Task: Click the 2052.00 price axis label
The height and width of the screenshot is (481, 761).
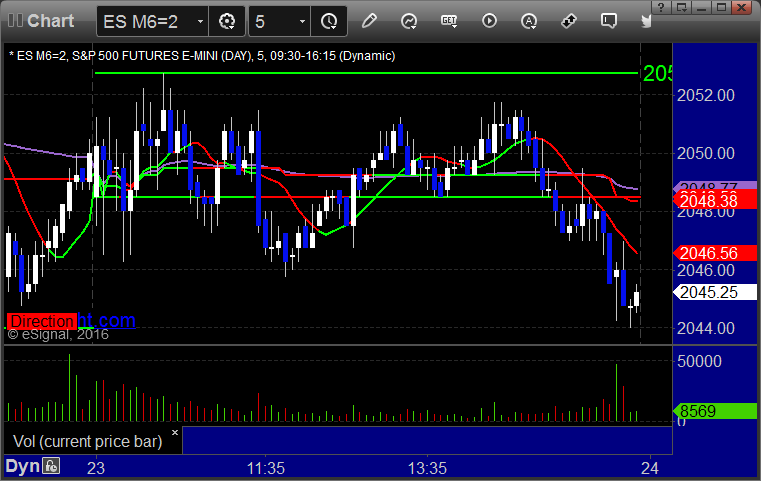Action: tap(706, 95)
